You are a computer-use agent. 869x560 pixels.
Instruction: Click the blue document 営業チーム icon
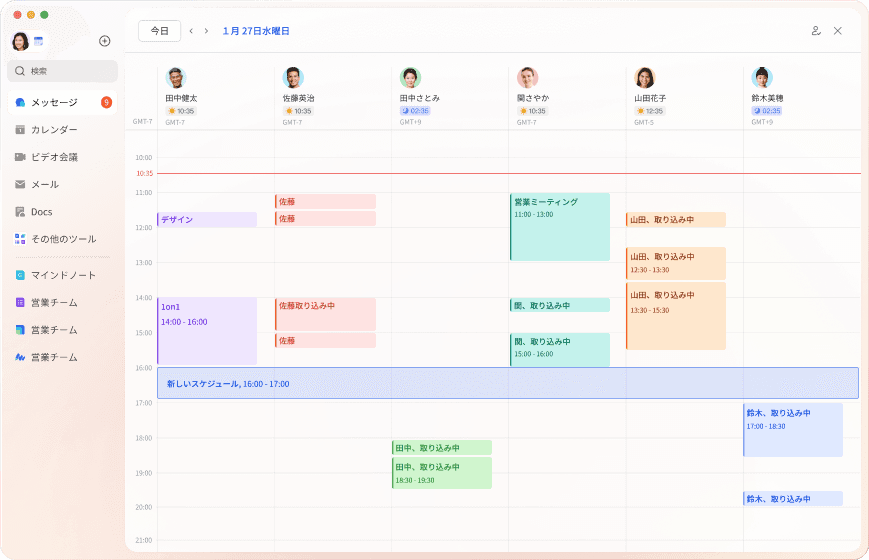click(20, 330)
